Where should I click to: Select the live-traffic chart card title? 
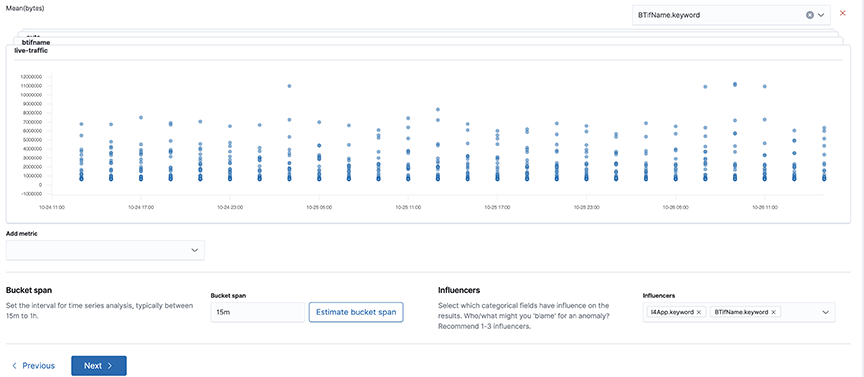click(31, 50)
